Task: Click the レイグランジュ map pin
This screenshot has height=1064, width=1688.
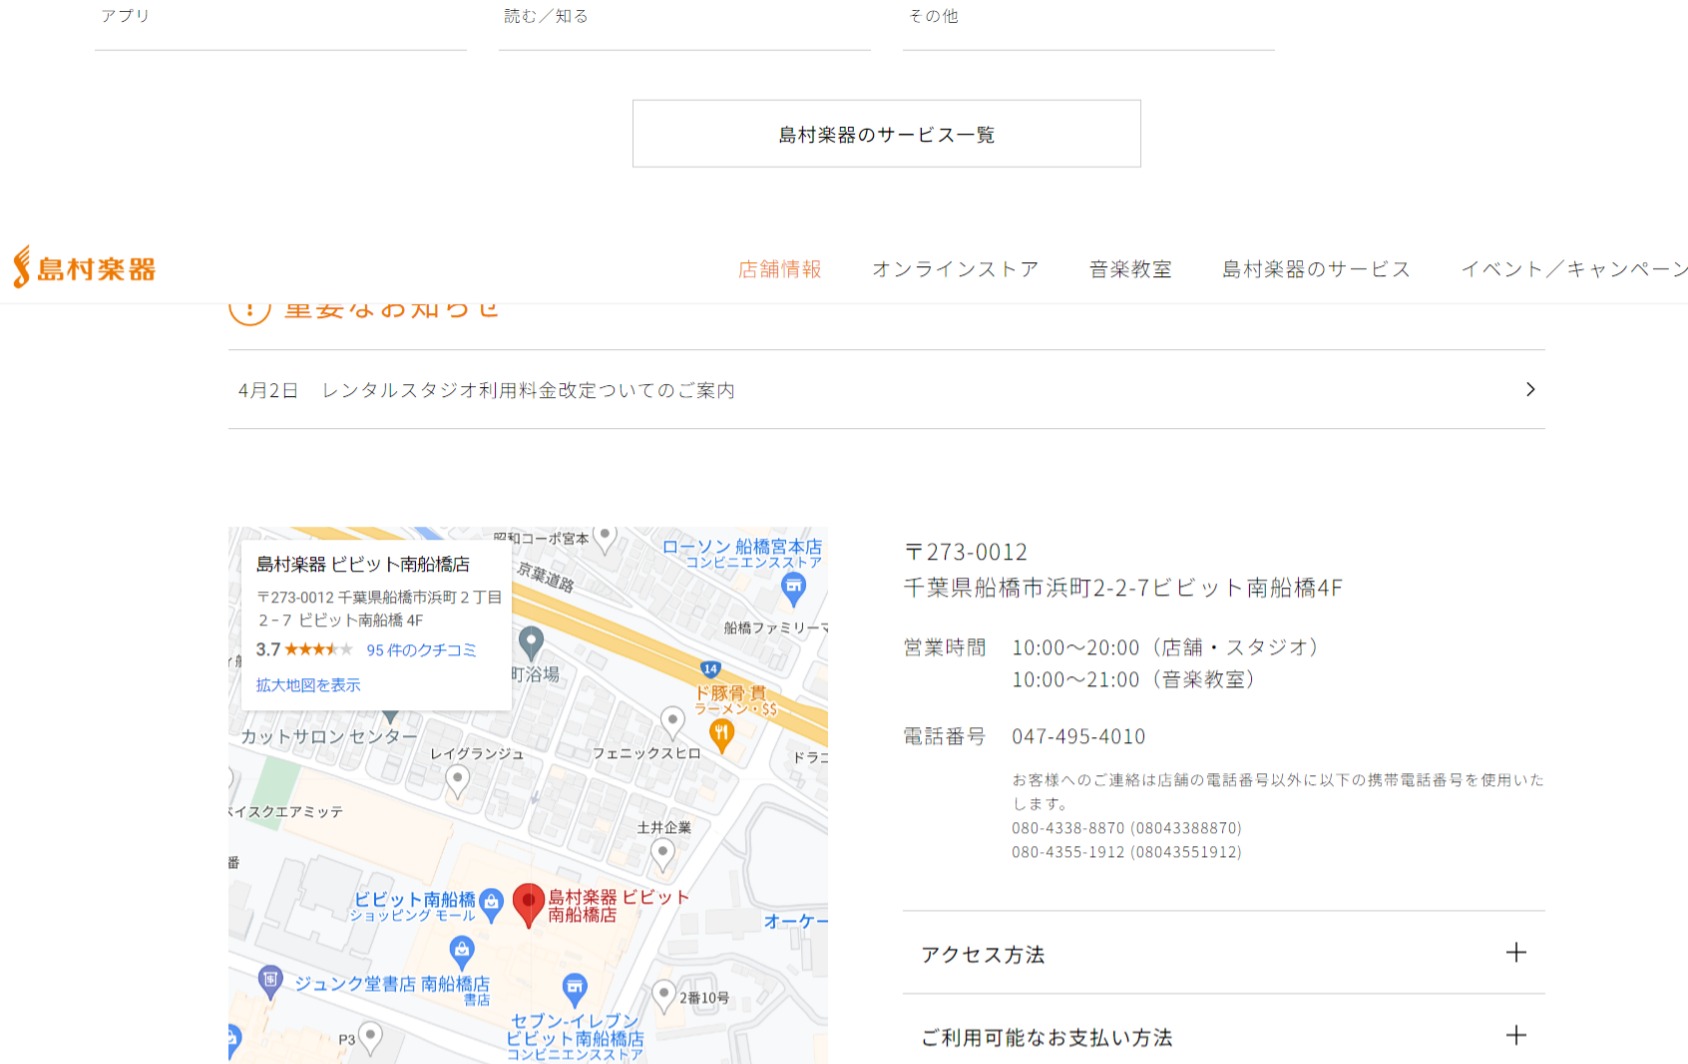Action: [457, 781]
